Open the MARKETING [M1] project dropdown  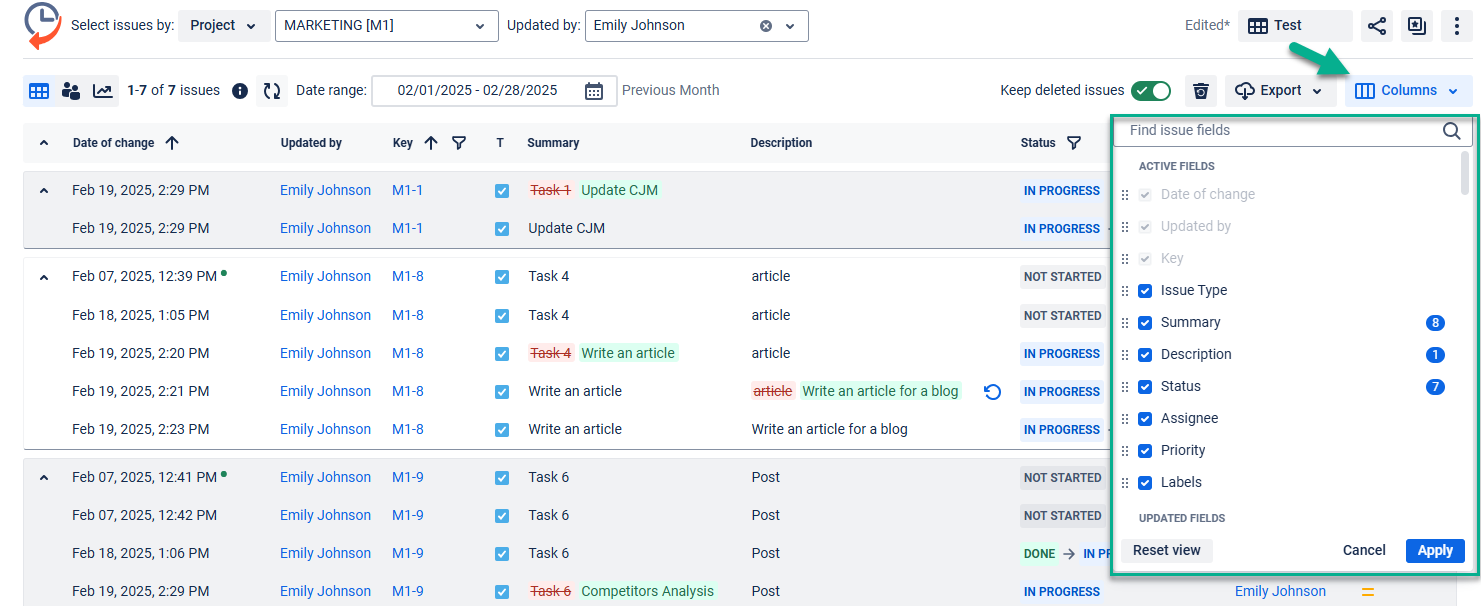(386, 26)
